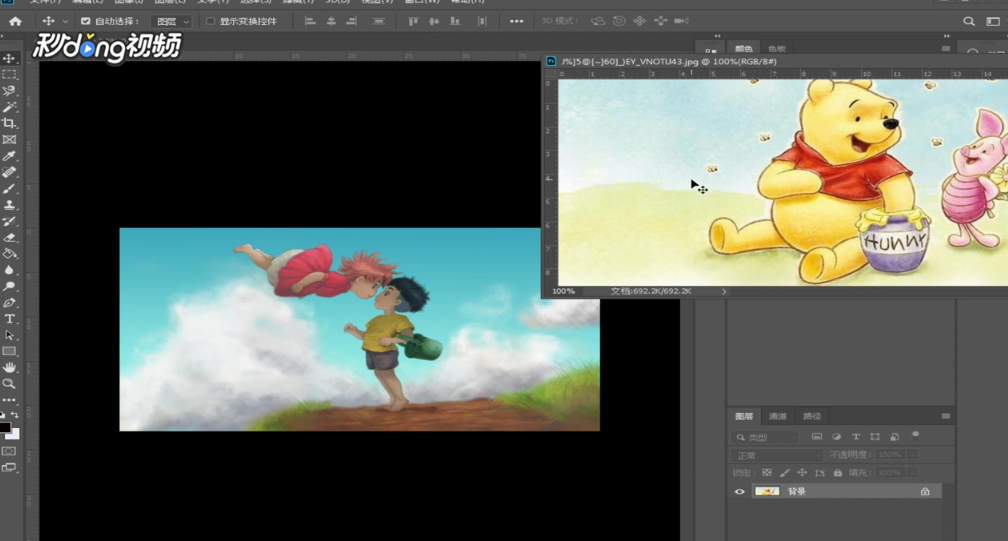Open the 正常 blend mode dropdown
Screen dimensions: 1008x541
click(777, 456)
